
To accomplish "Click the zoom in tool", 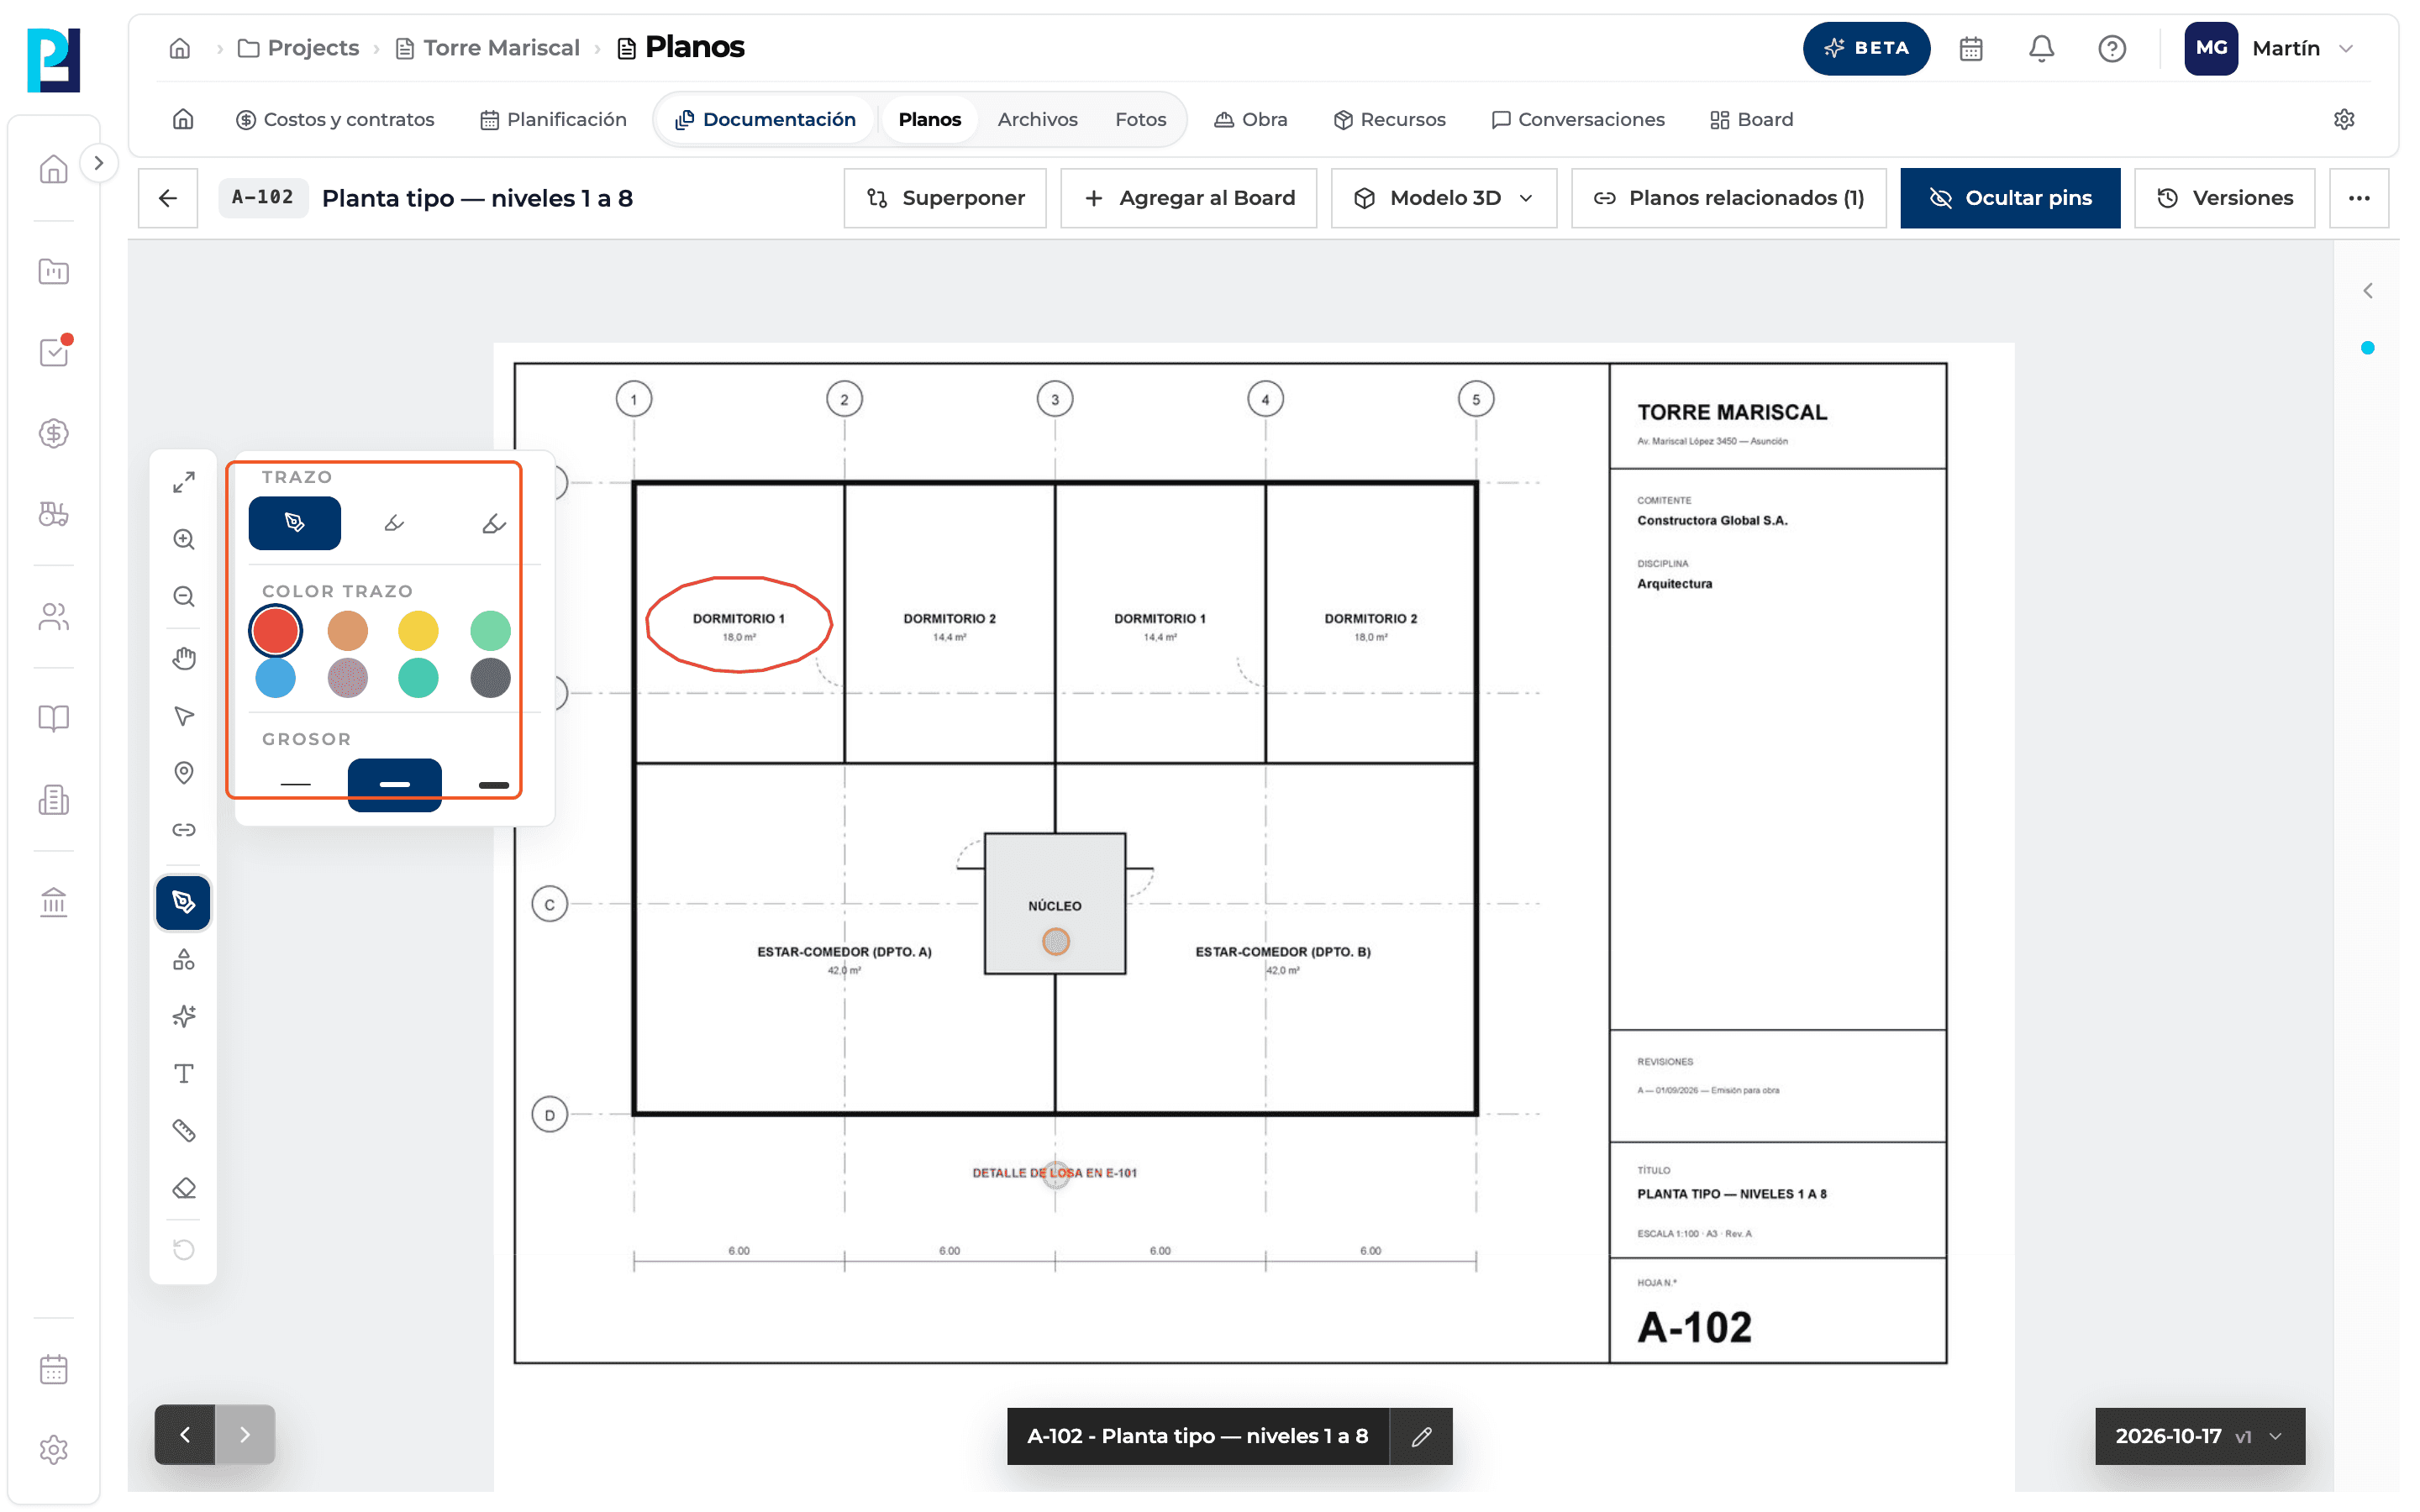I will [x=183, y=539].
